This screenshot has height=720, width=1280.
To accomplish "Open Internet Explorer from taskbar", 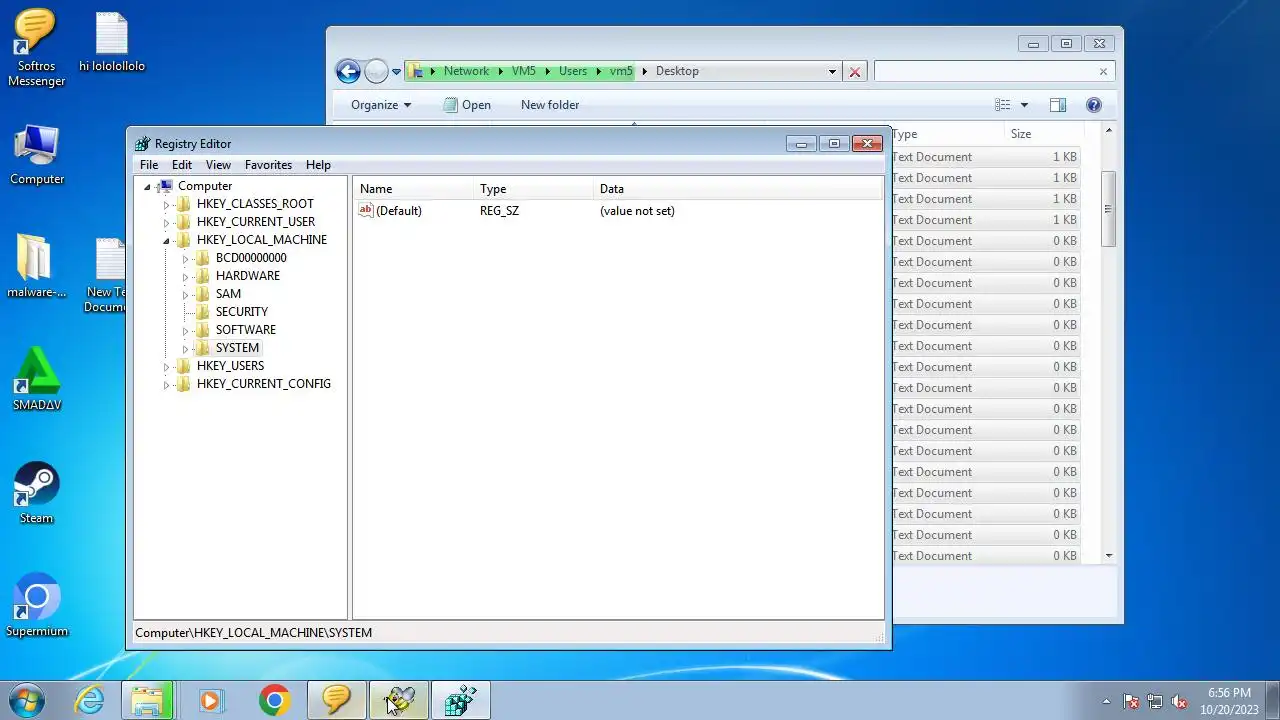I will pyautogui.click(x=90, y=700).
